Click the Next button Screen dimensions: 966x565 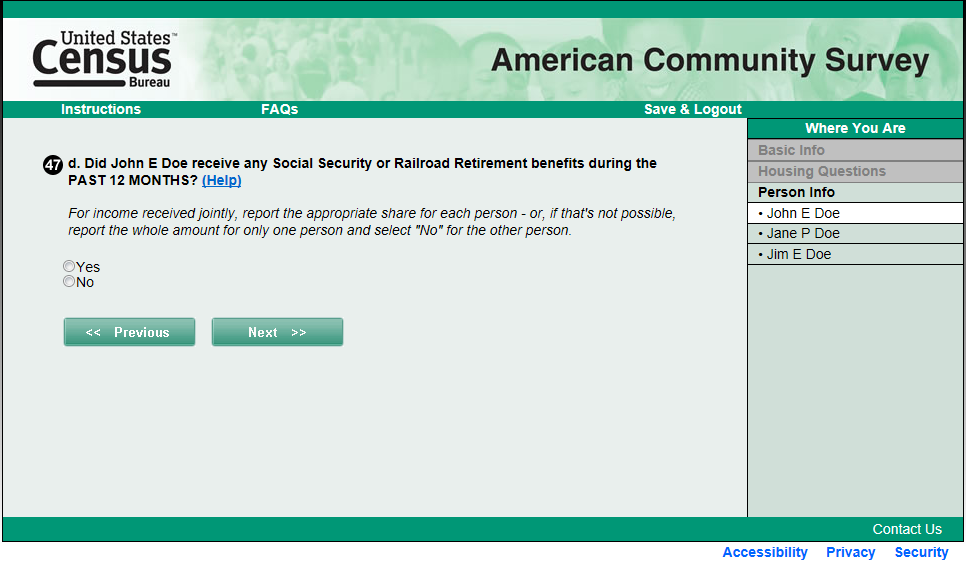277,332
